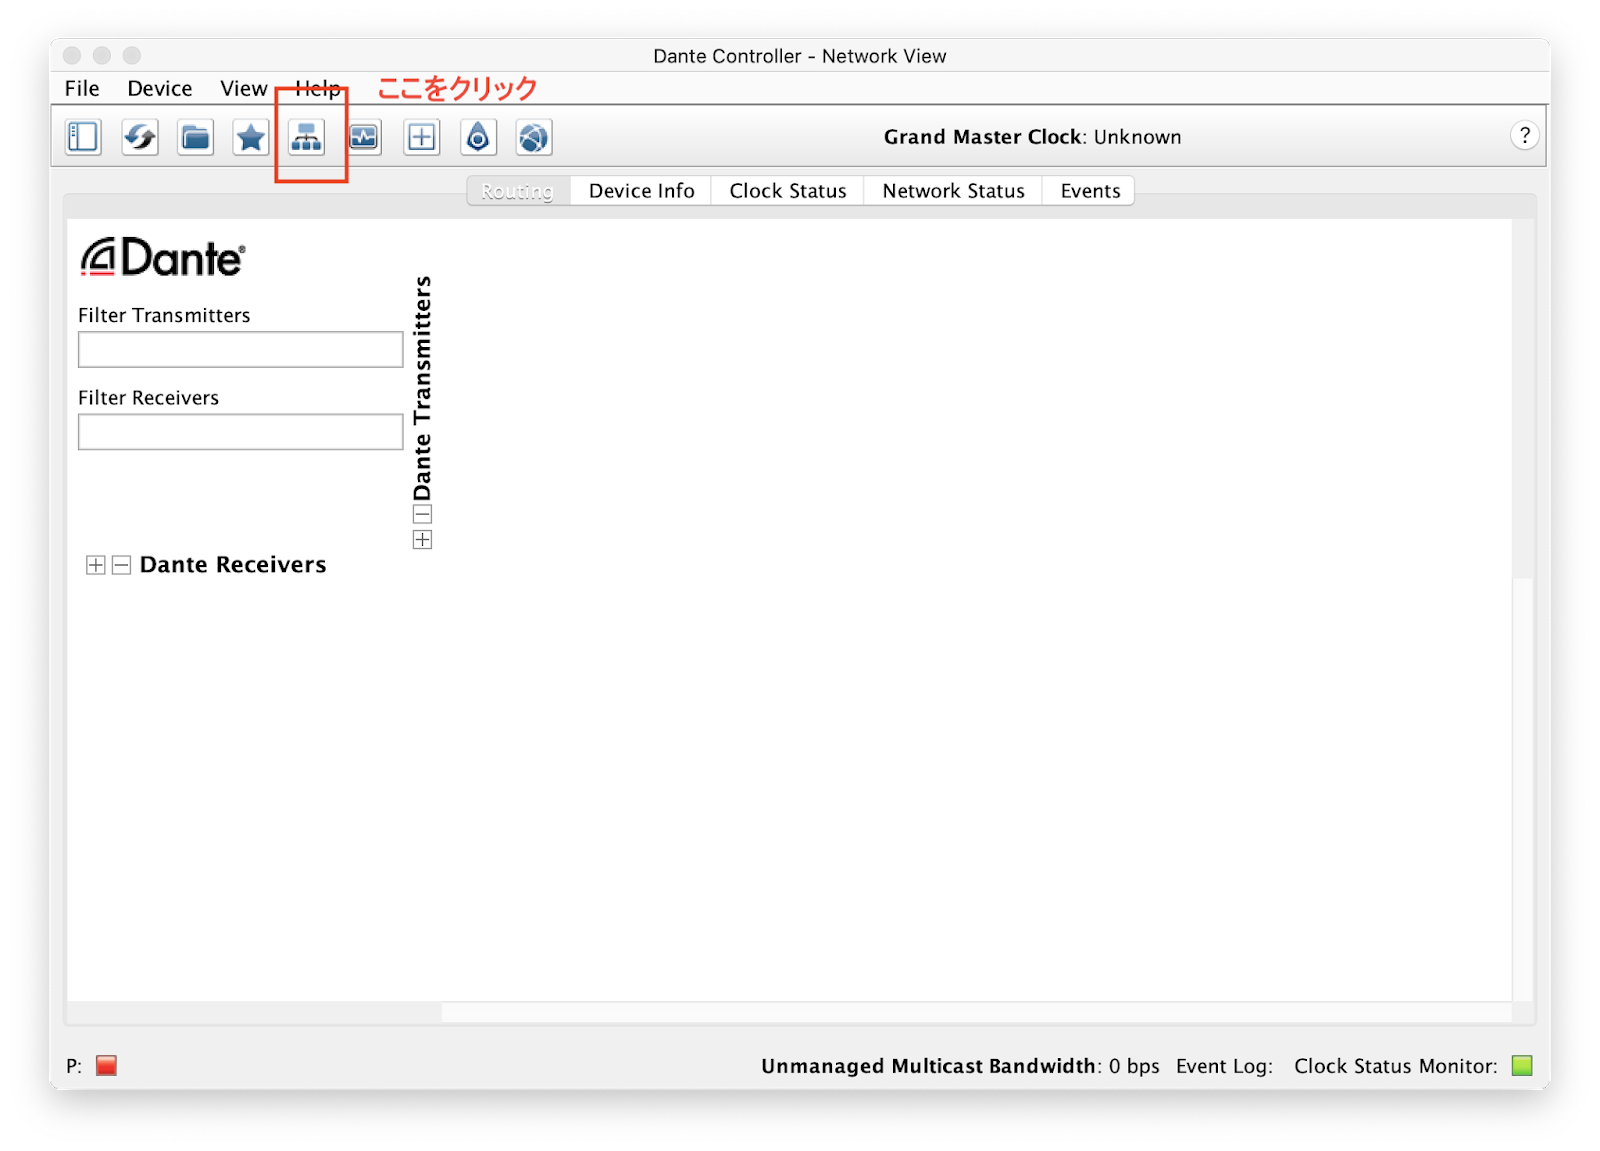The image size is (1600, 1151).
Task: Open the network interface configuration icon
Action: click(307, 137)
